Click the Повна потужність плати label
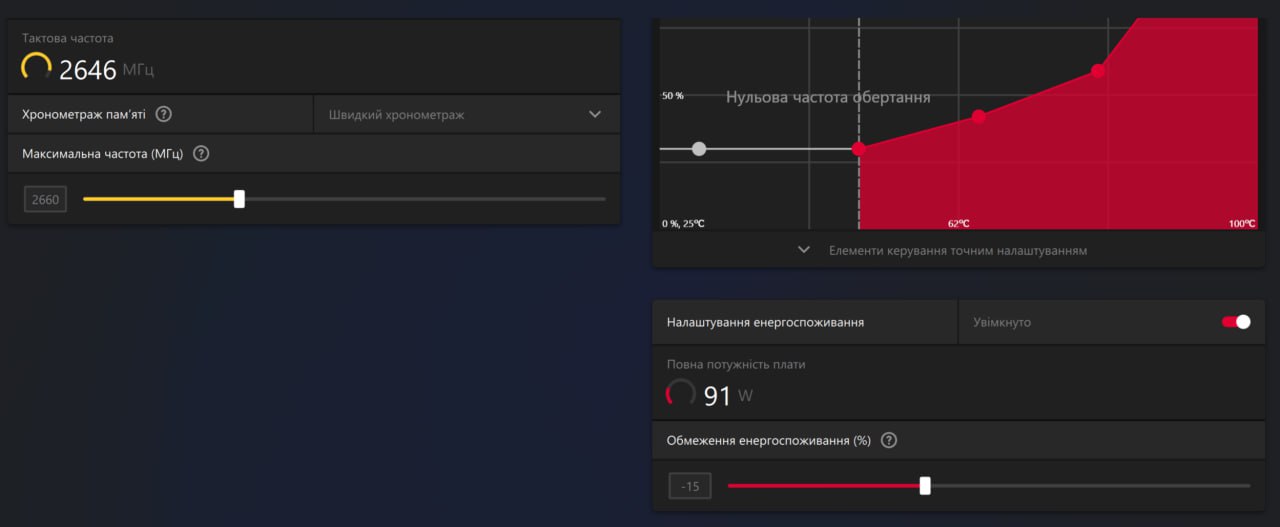1280x527 pixels. [736, 364]
